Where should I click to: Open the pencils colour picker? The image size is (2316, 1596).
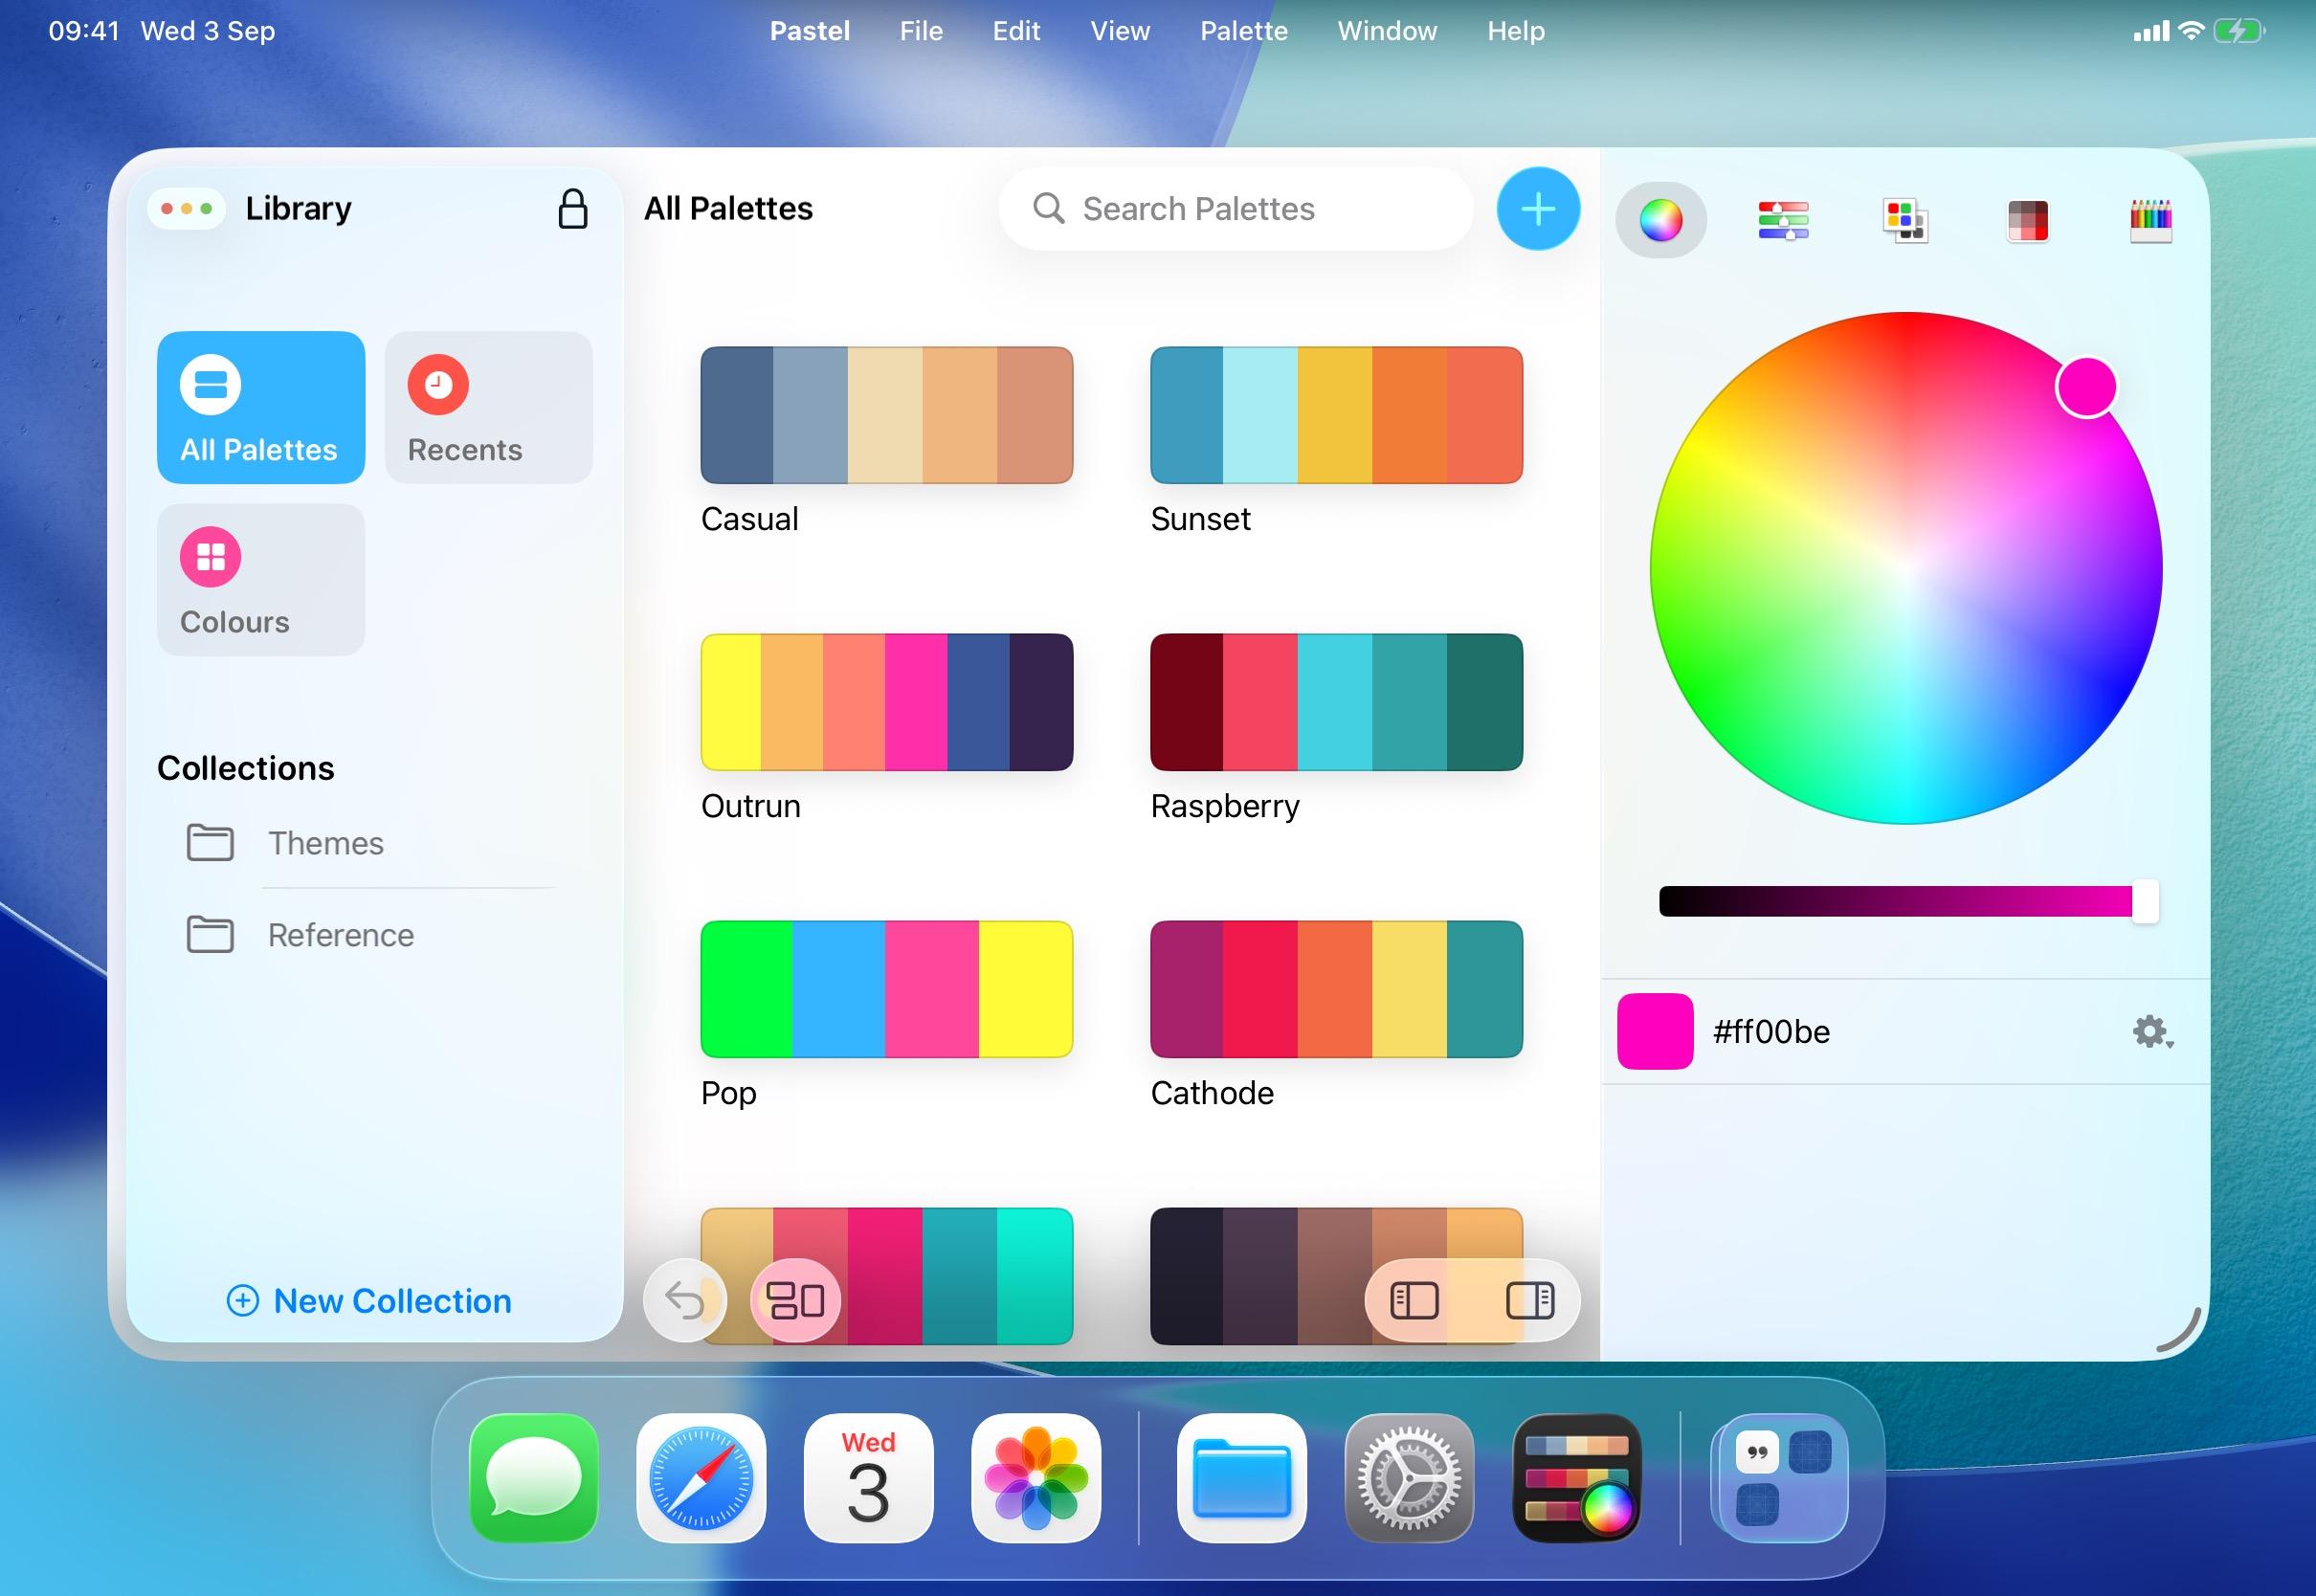[2151, 220]
